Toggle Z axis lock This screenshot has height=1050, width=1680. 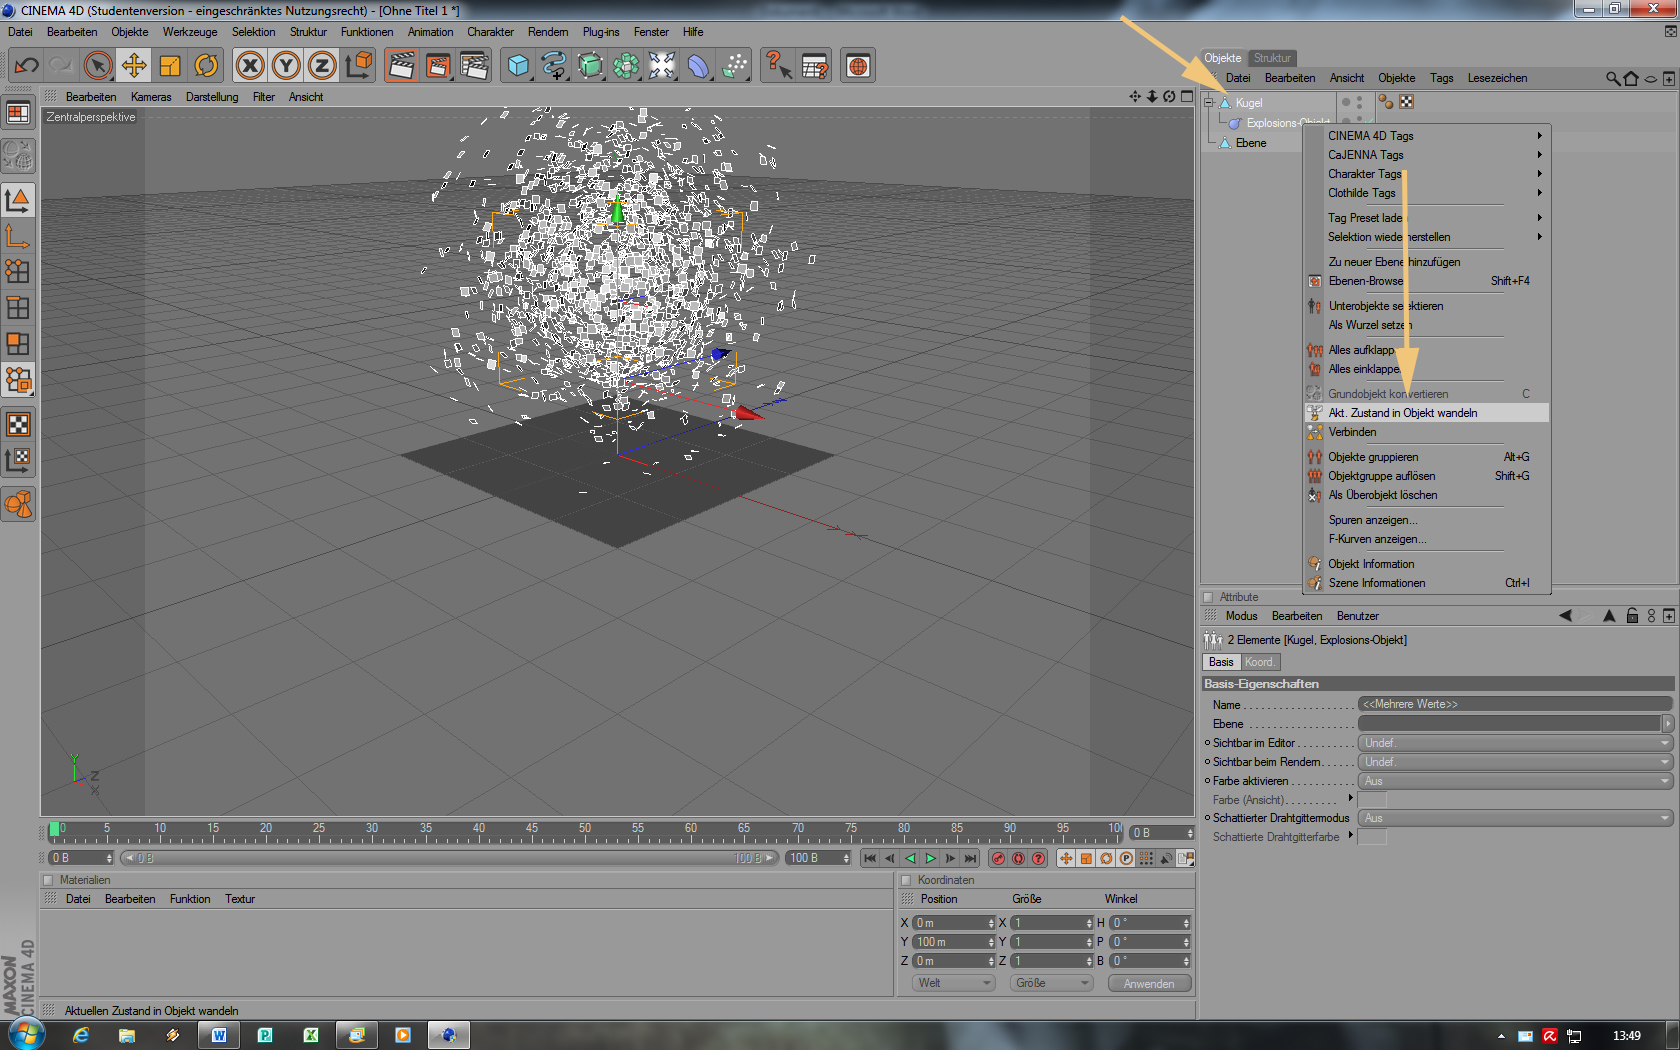pyautogui.click(x=322, y=66)
